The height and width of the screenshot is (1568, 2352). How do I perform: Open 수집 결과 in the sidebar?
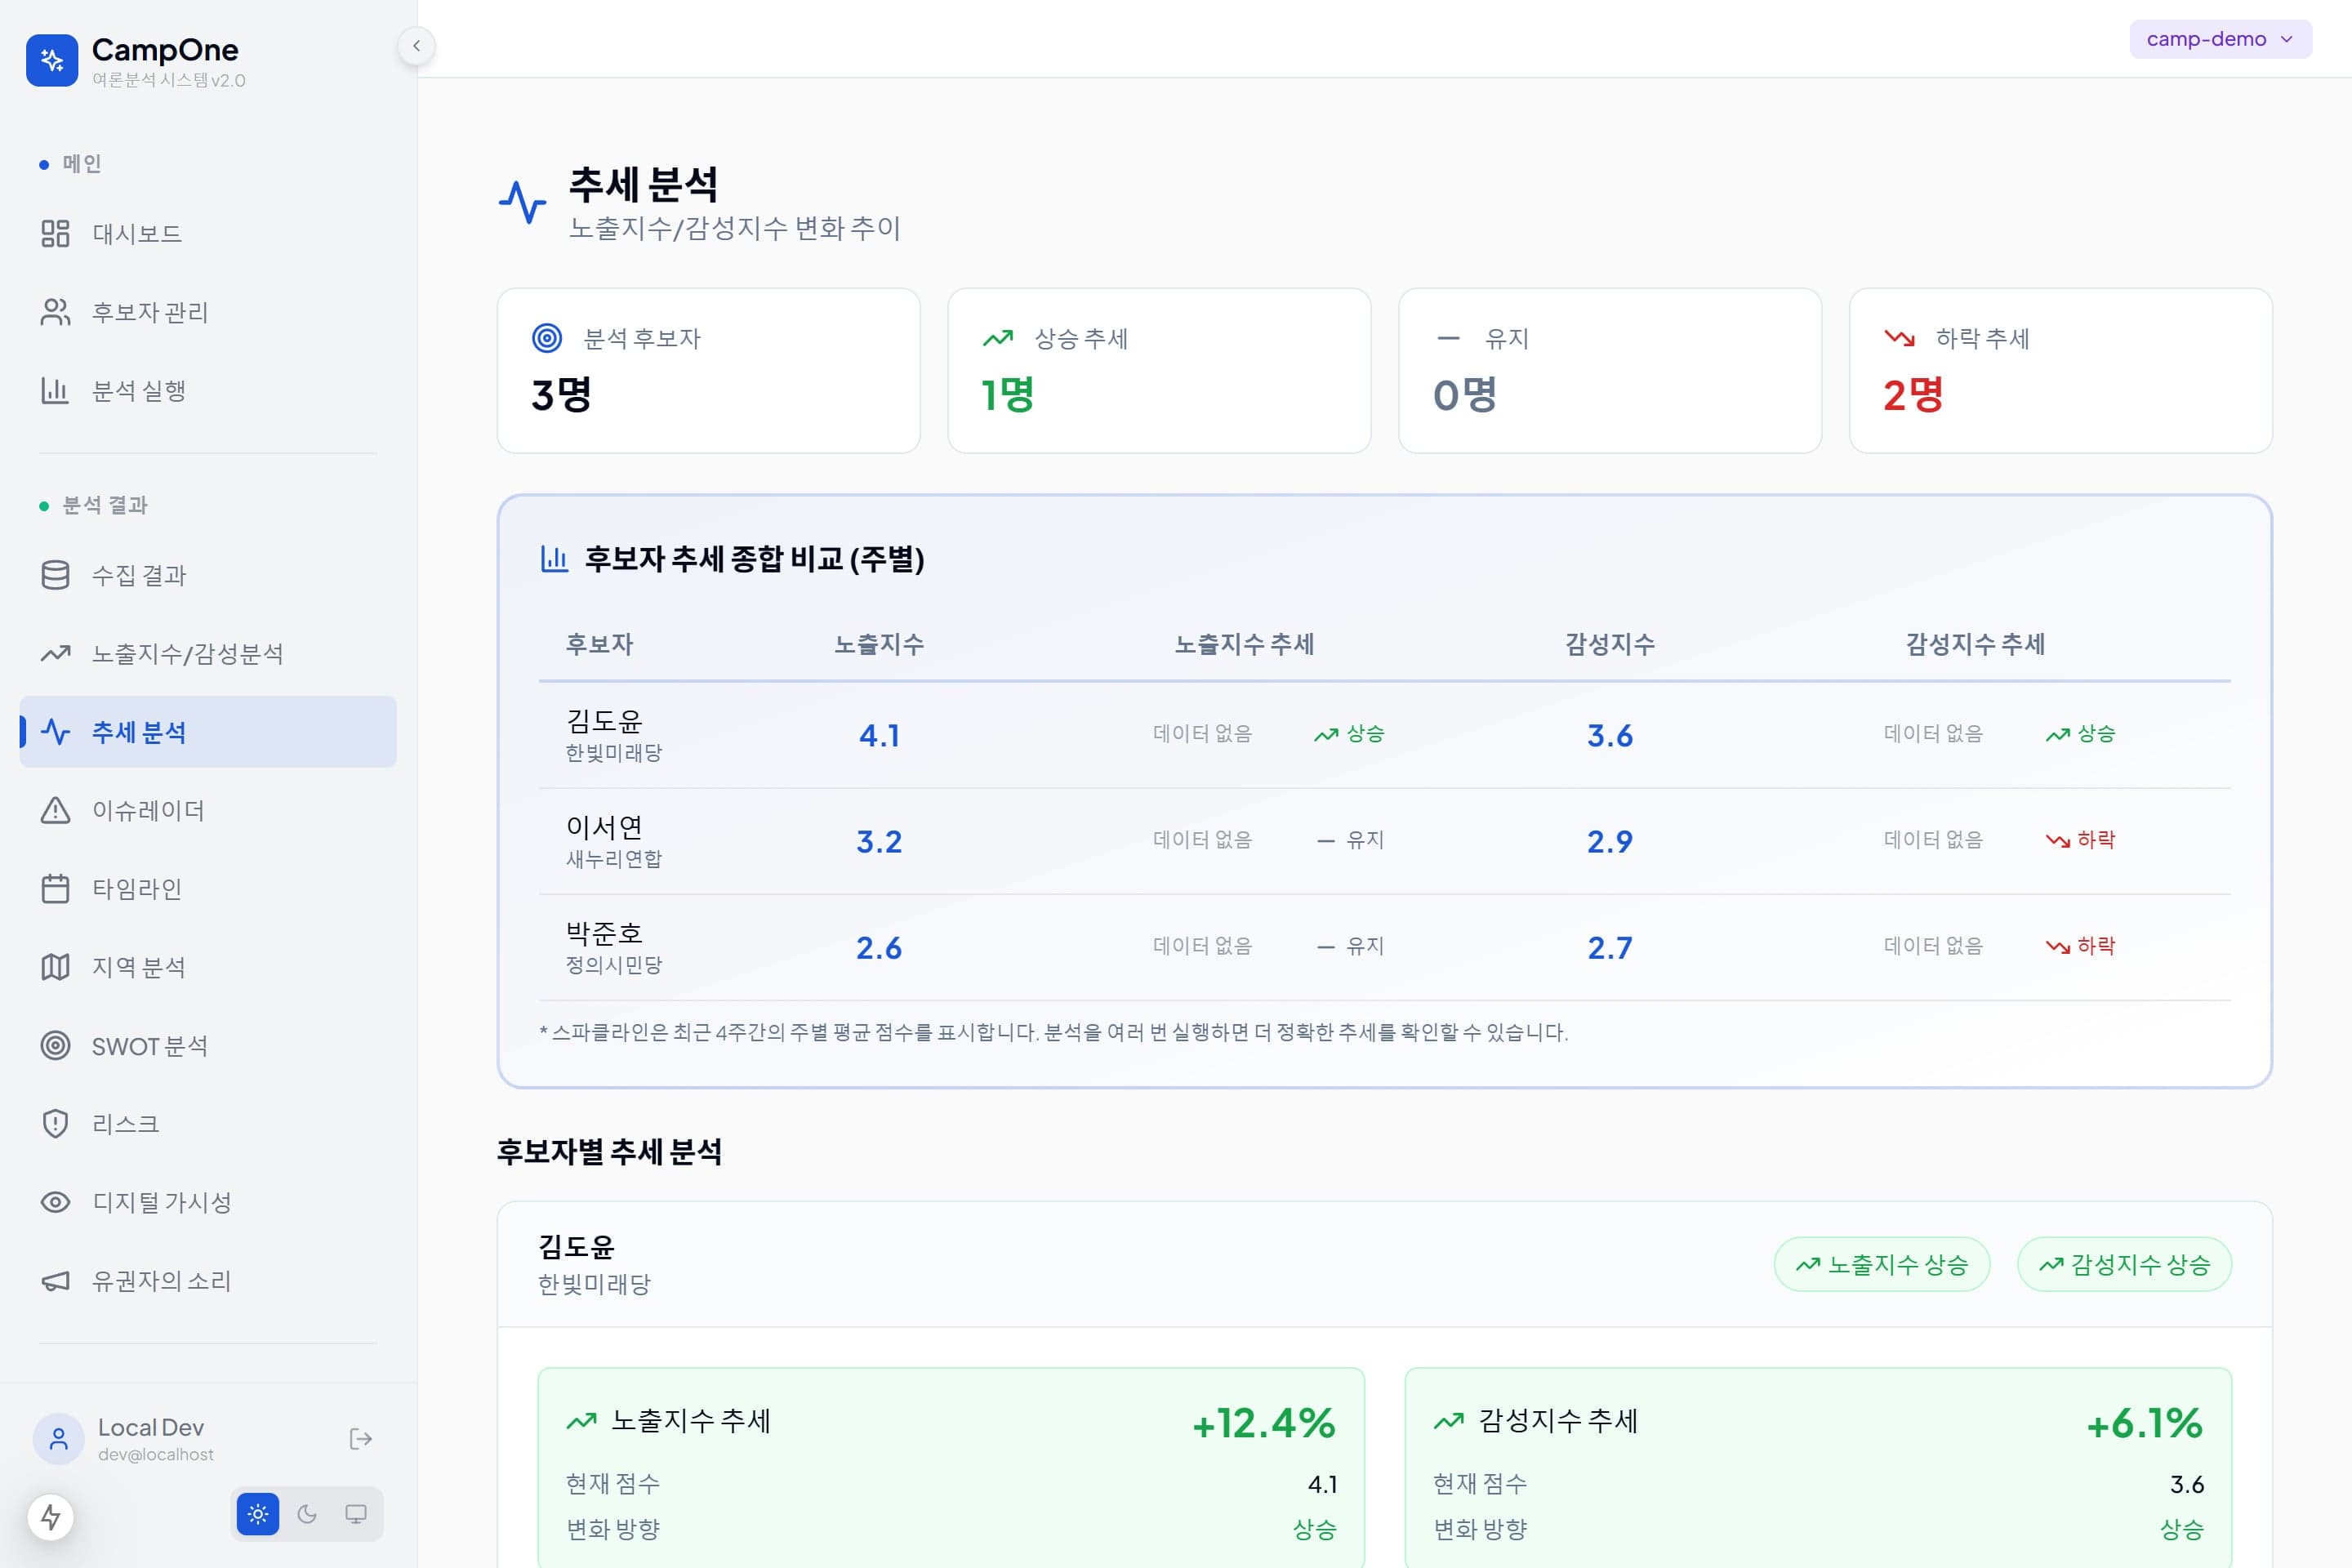tap(208, 575)
